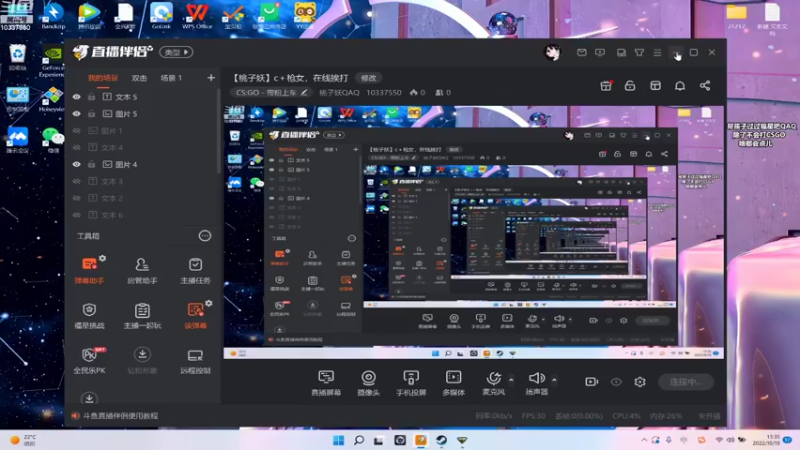Open the stream settings gear icon
The height and width of the screenshot is (450, 800).
point(640,382)
